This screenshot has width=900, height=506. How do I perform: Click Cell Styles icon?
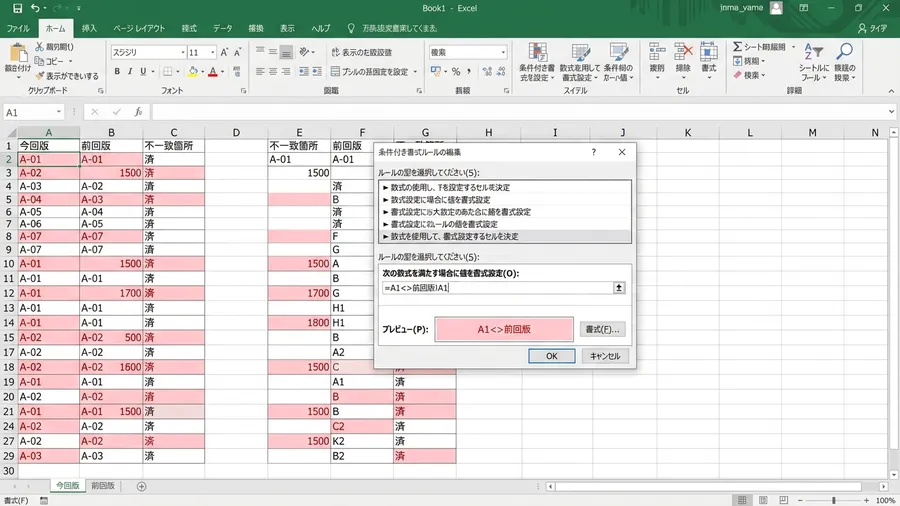click(618, 62)
